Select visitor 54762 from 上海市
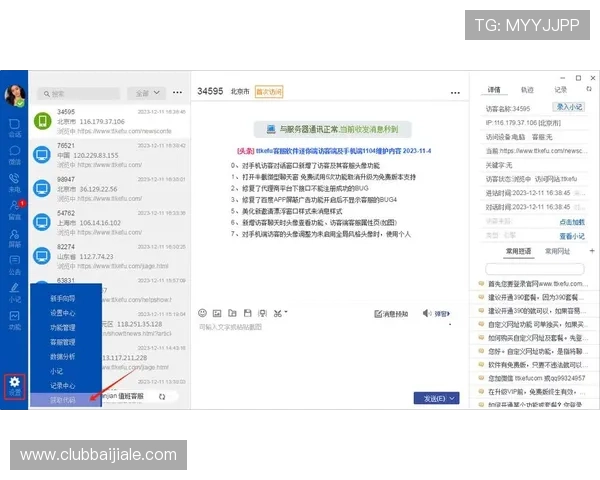Viewport: 600px width, 480px height. pyautogui.click(x=109, y=222)
